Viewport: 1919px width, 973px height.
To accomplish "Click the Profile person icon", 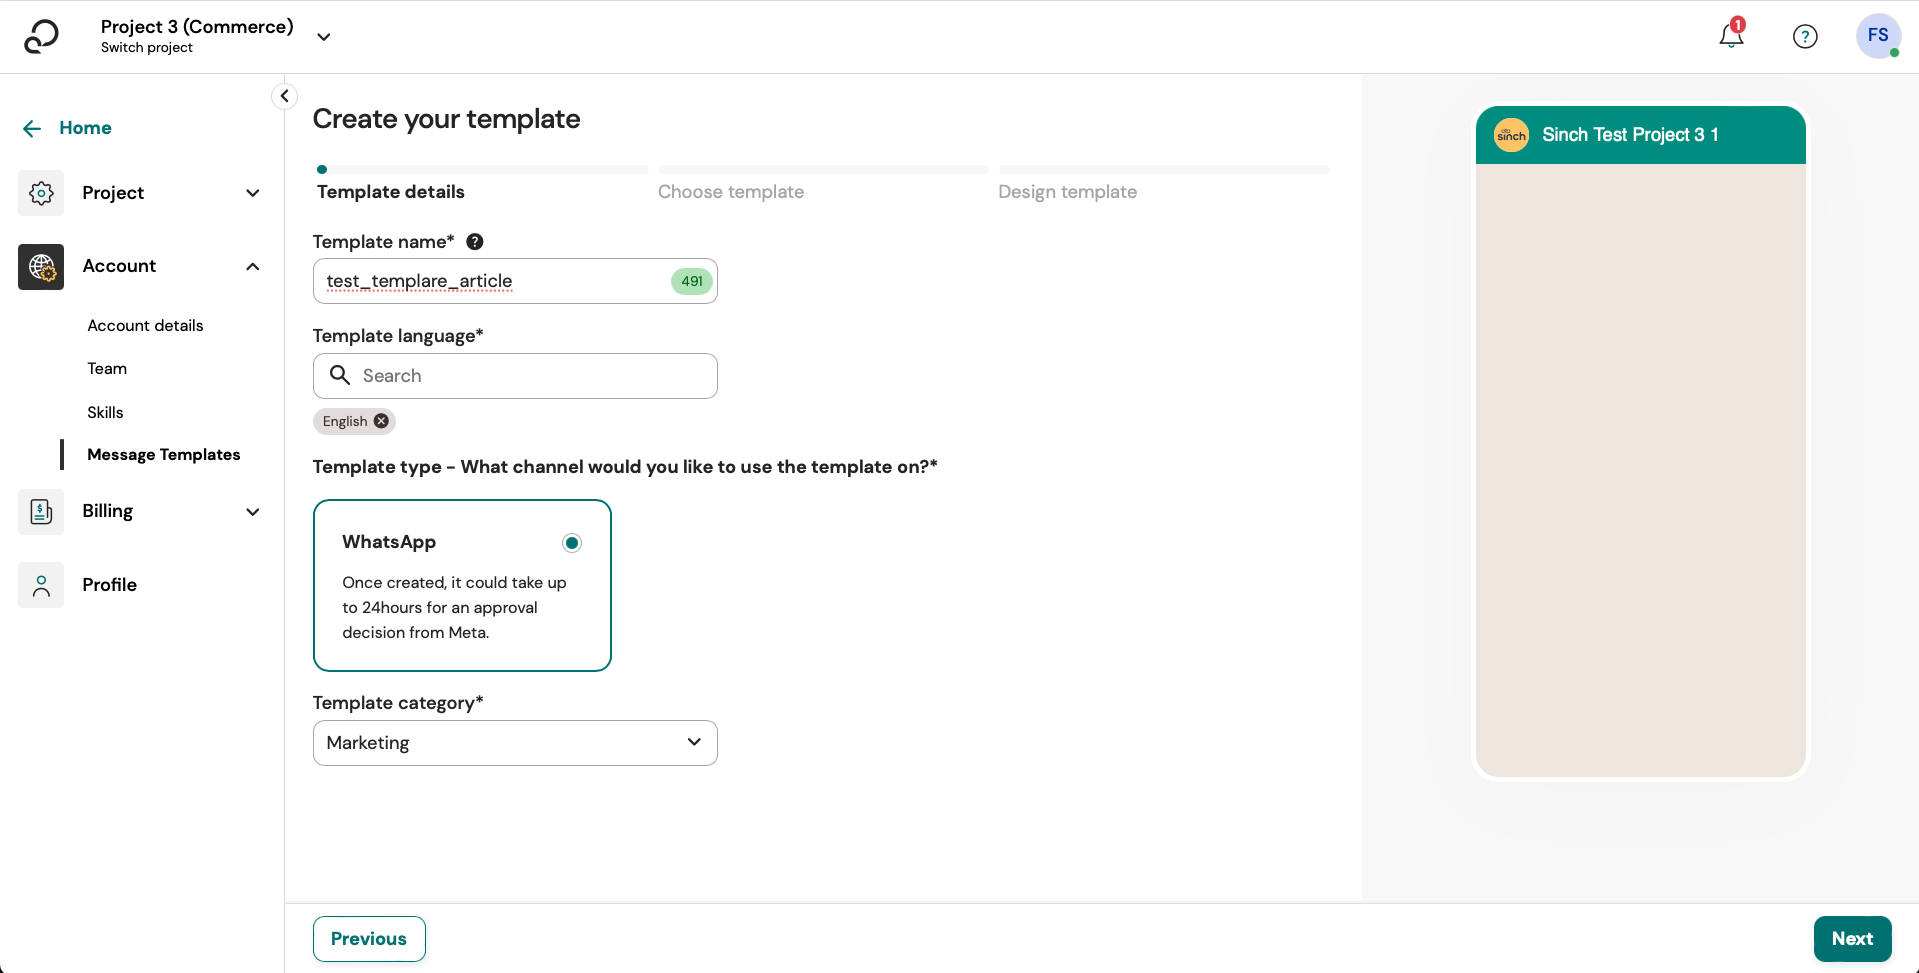I will click(x=41, y=585).
